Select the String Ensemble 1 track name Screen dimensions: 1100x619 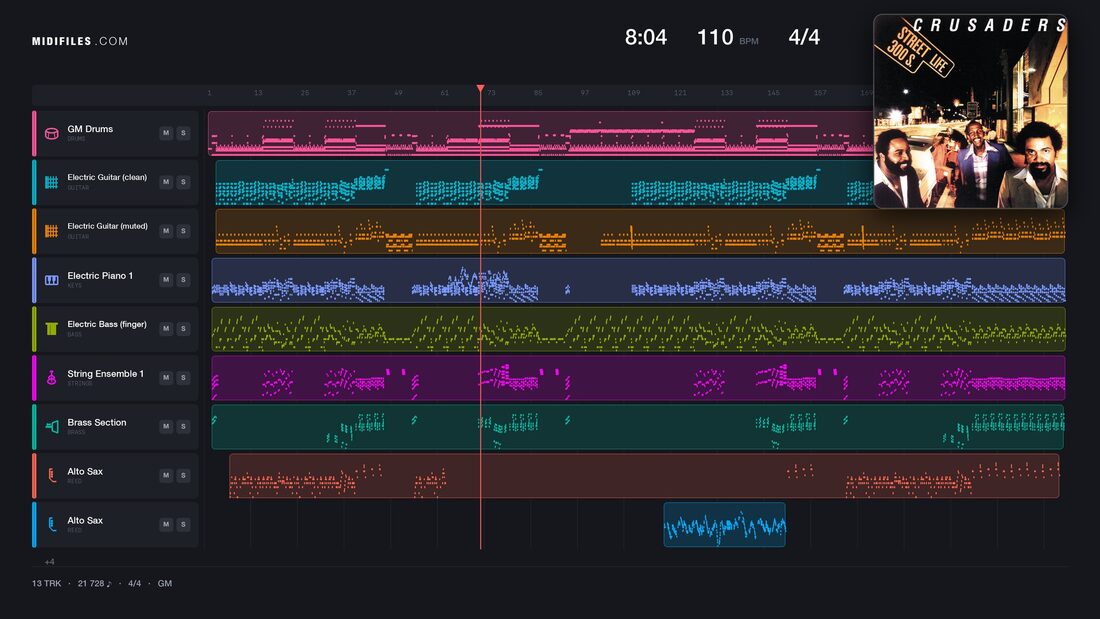tap(105, 373)
